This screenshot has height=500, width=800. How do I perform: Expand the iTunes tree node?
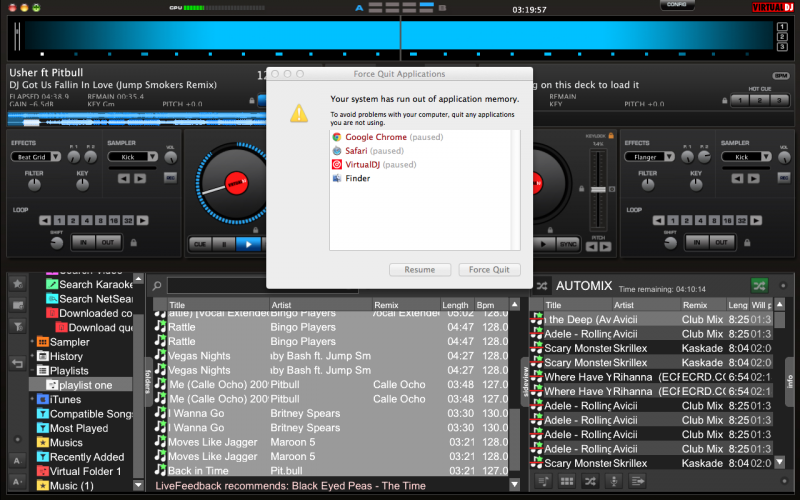pos(32,399)
